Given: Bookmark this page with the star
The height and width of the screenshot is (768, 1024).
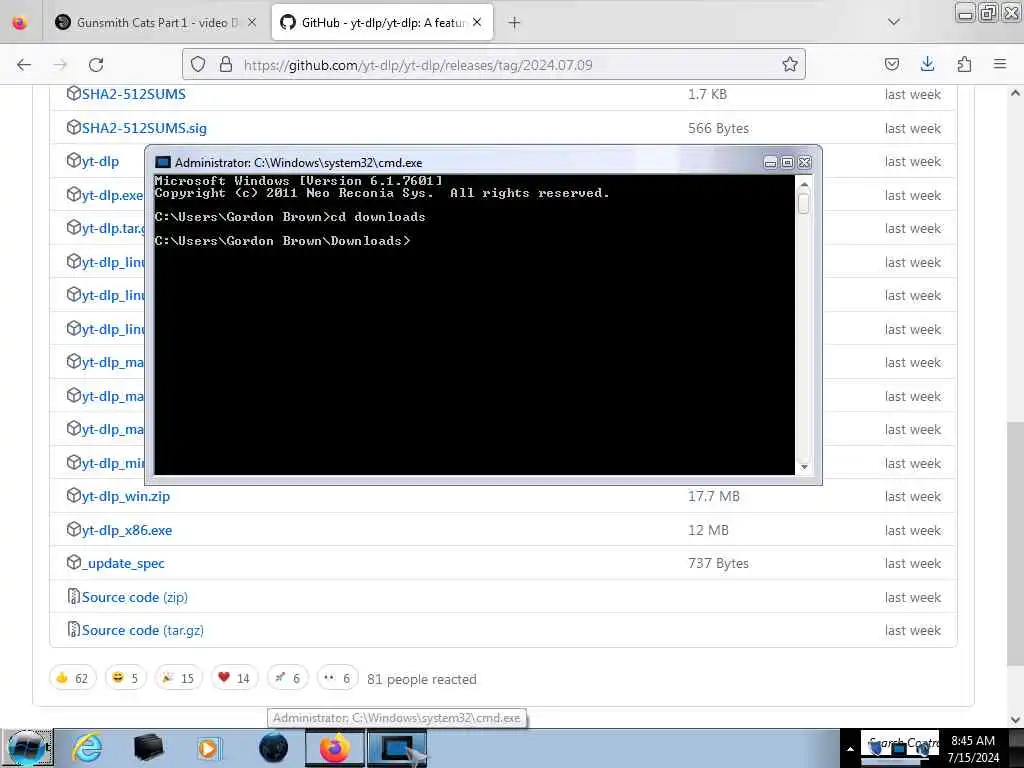Looking at the screenshot, I should [x=790, y=65].
